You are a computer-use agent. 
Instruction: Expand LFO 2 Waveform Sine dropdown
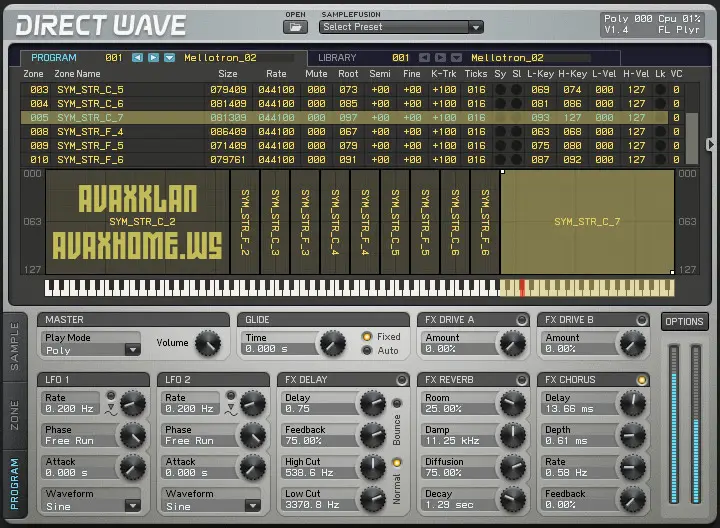(x=253, y=506)
